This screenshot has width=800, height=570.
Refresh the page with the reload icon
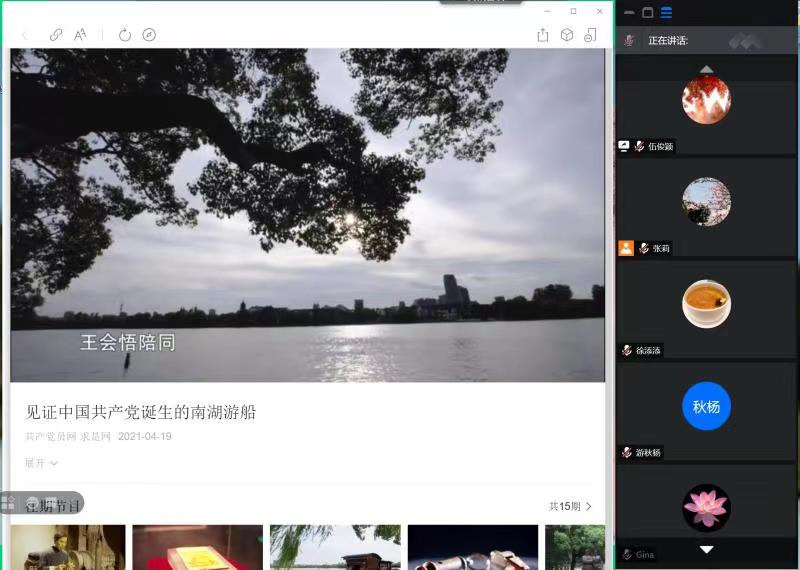pyautogui.click(x=125, y=35)
